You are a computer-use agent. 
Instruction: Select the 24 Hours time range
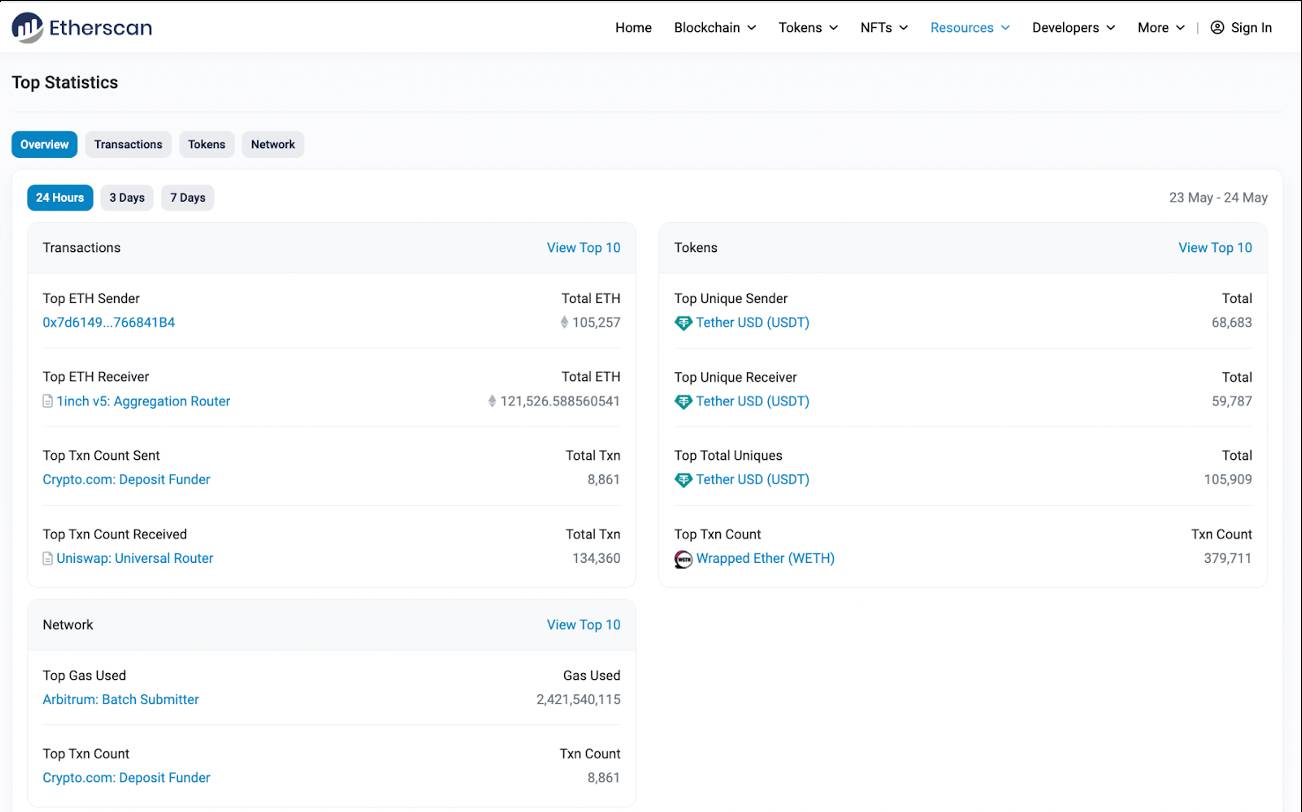(x=60, y=197)
